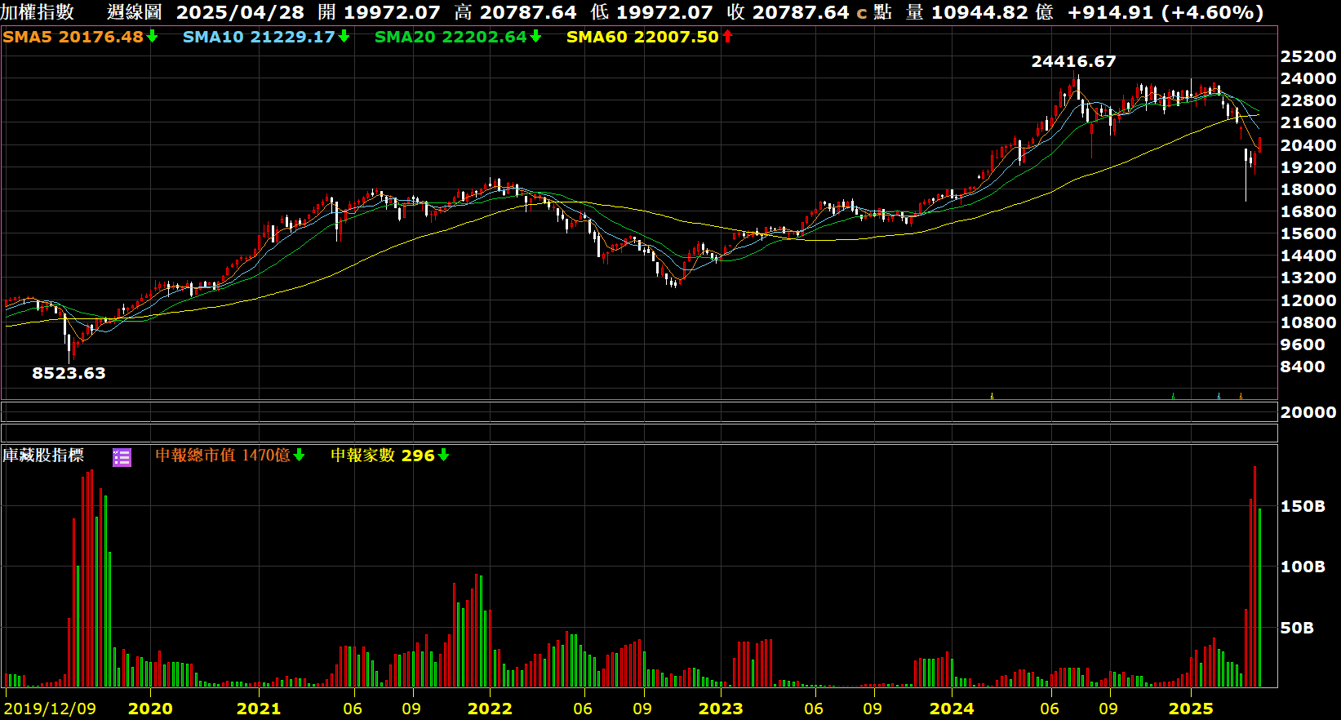Click the 2023 year label on time axis

tap(722, 708)
